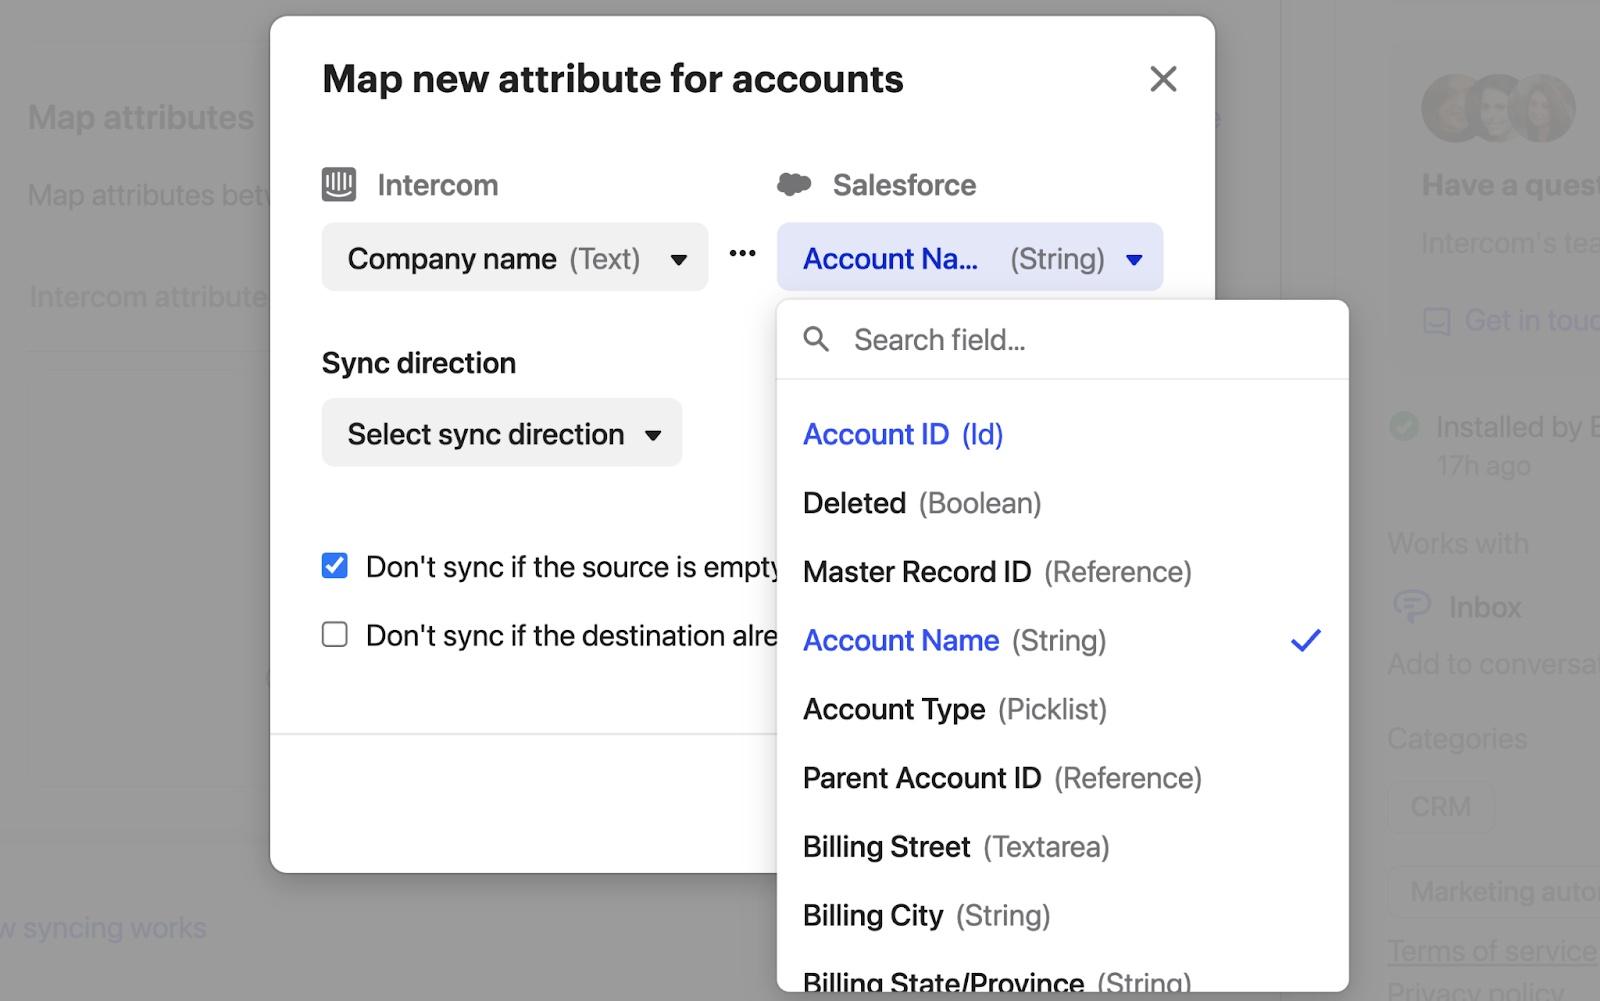
Task: Click the Intercom logo icon
Action: (x=339, y=184)
